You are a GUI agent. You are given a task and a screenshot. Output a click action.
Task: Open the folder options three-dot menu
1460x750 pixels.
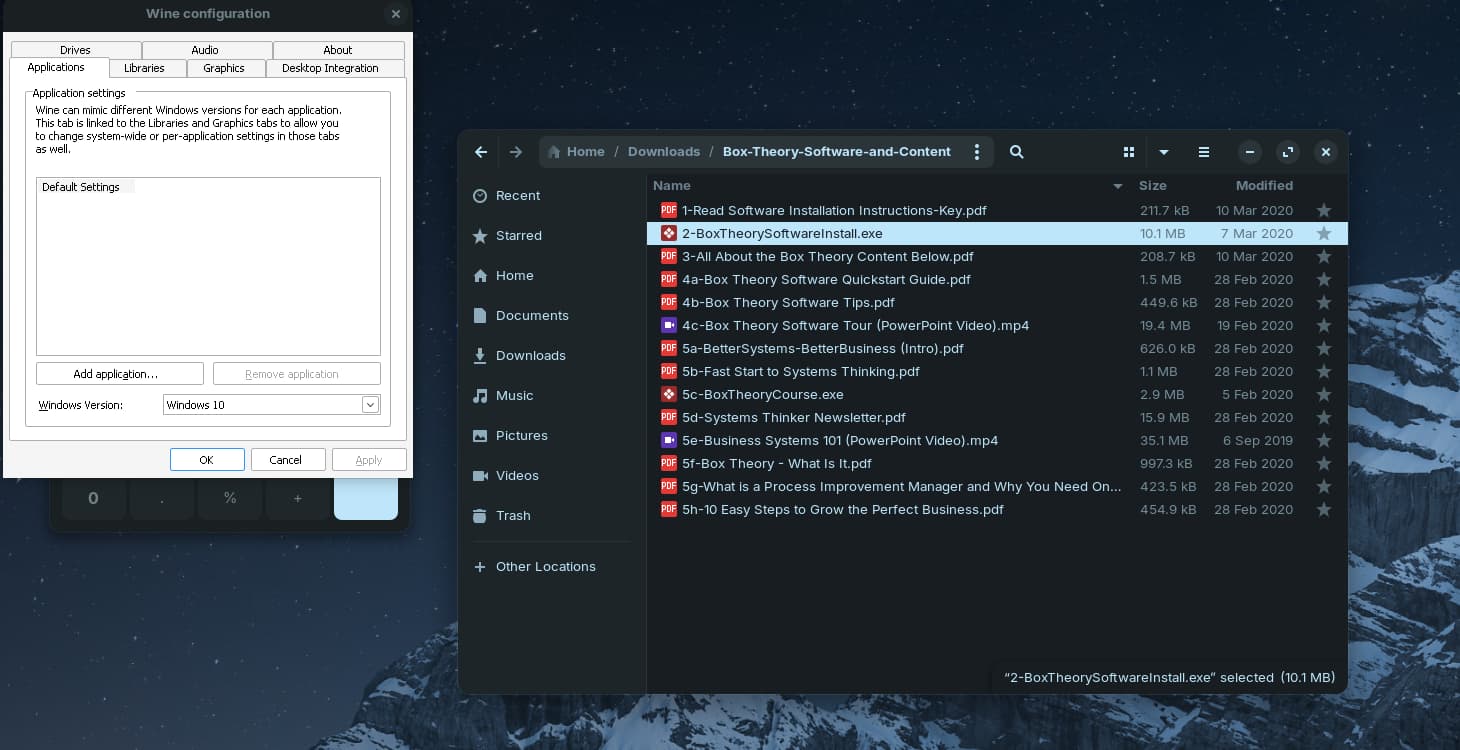coord(977,152)
